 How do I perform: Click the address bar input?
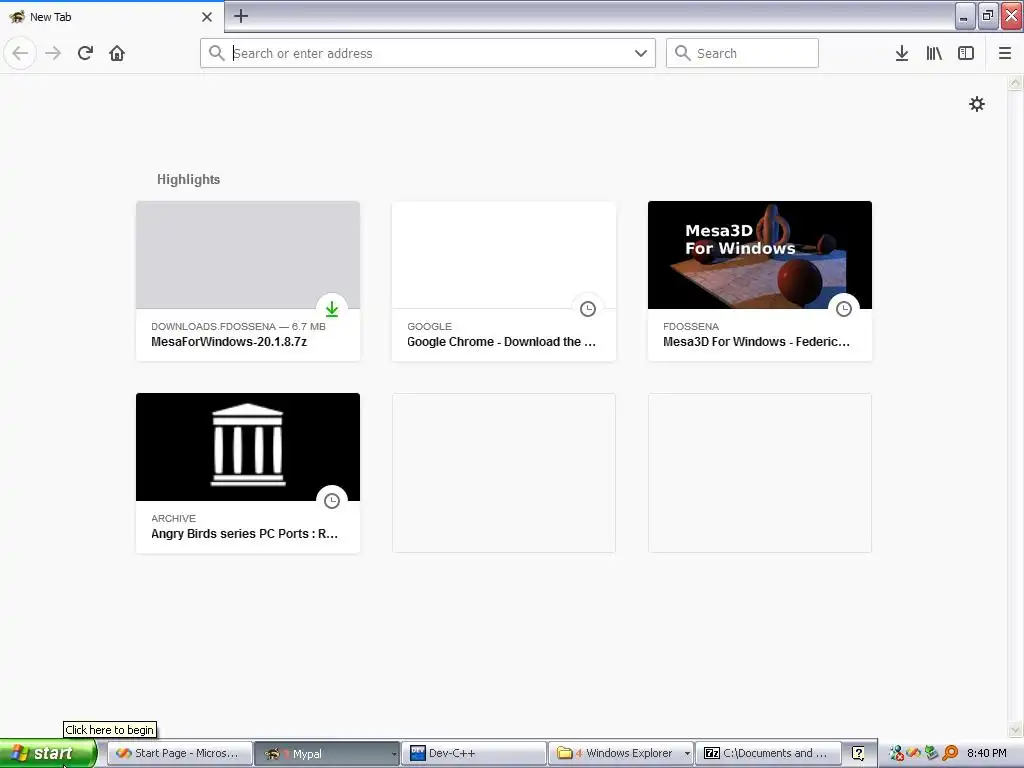point(428,53)
